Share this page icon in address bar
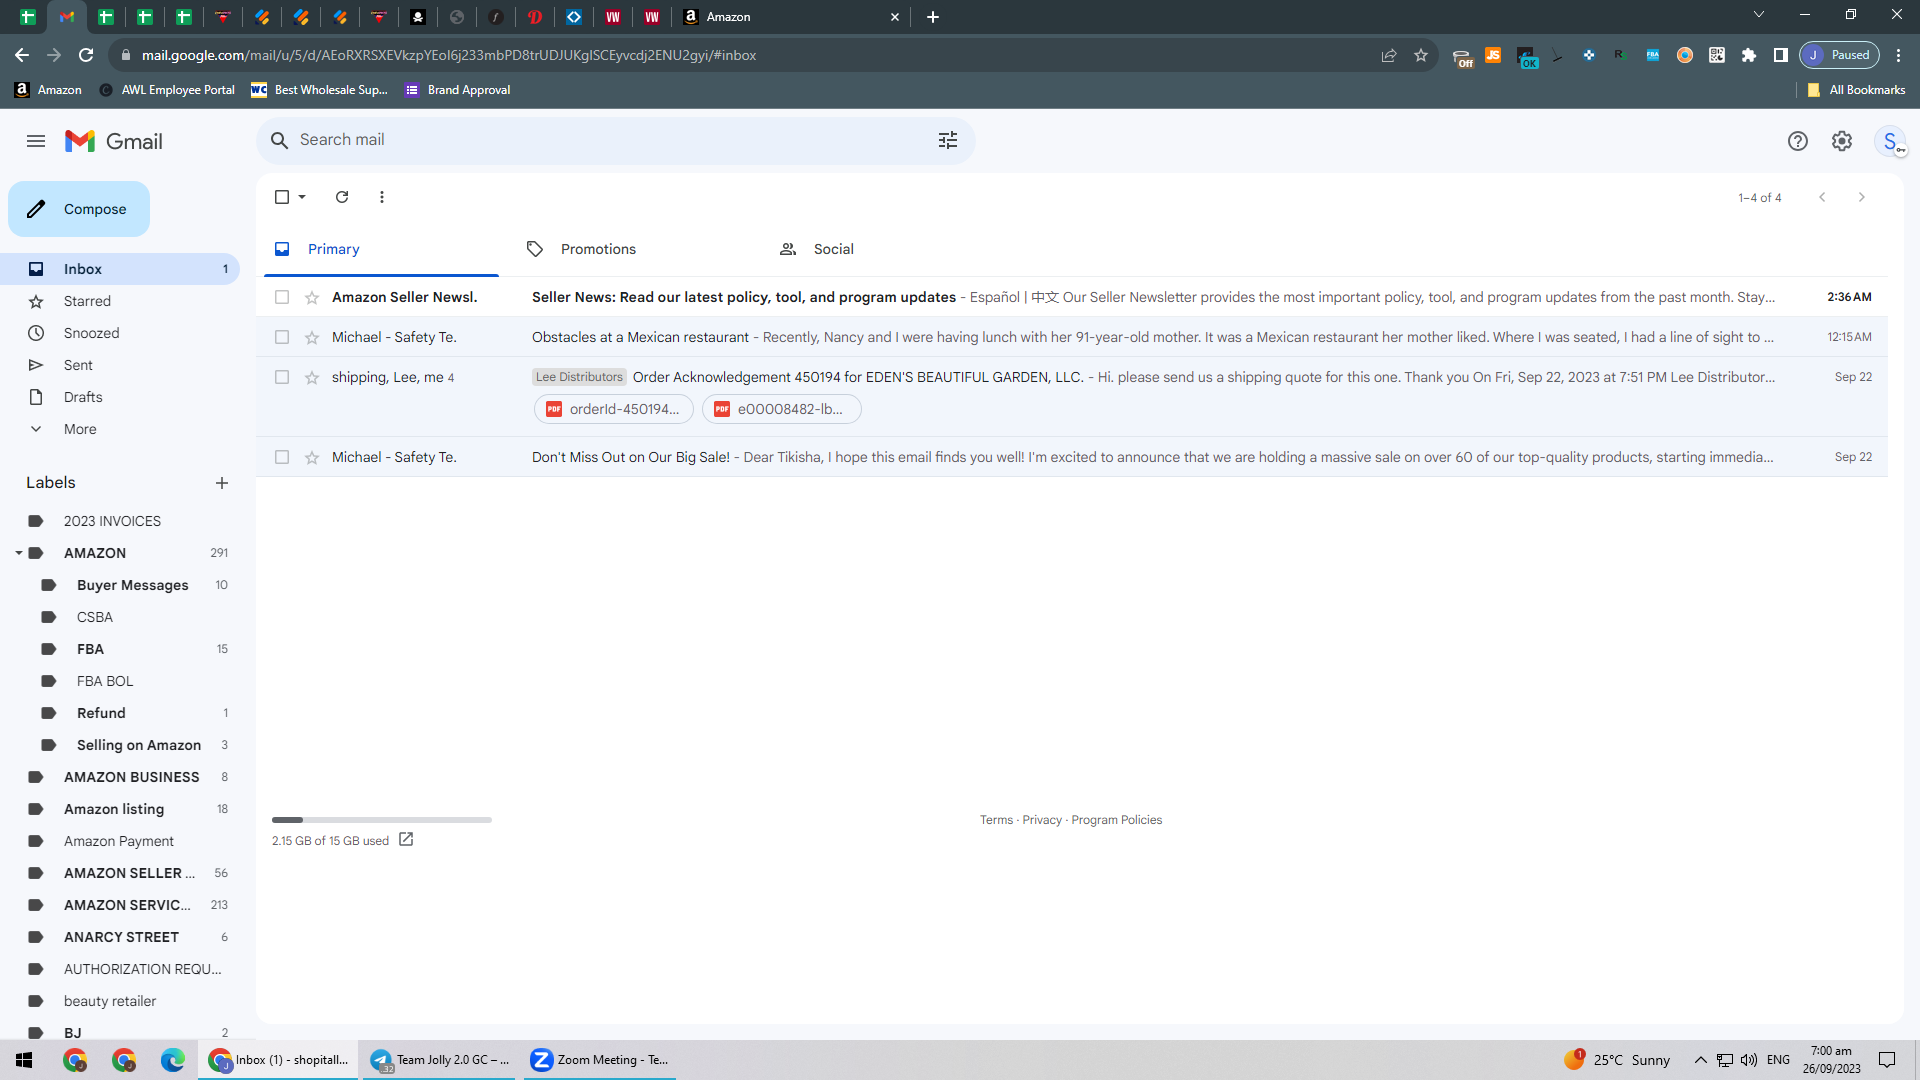Screen dimensions: 1920x1080 [1389, 55]
